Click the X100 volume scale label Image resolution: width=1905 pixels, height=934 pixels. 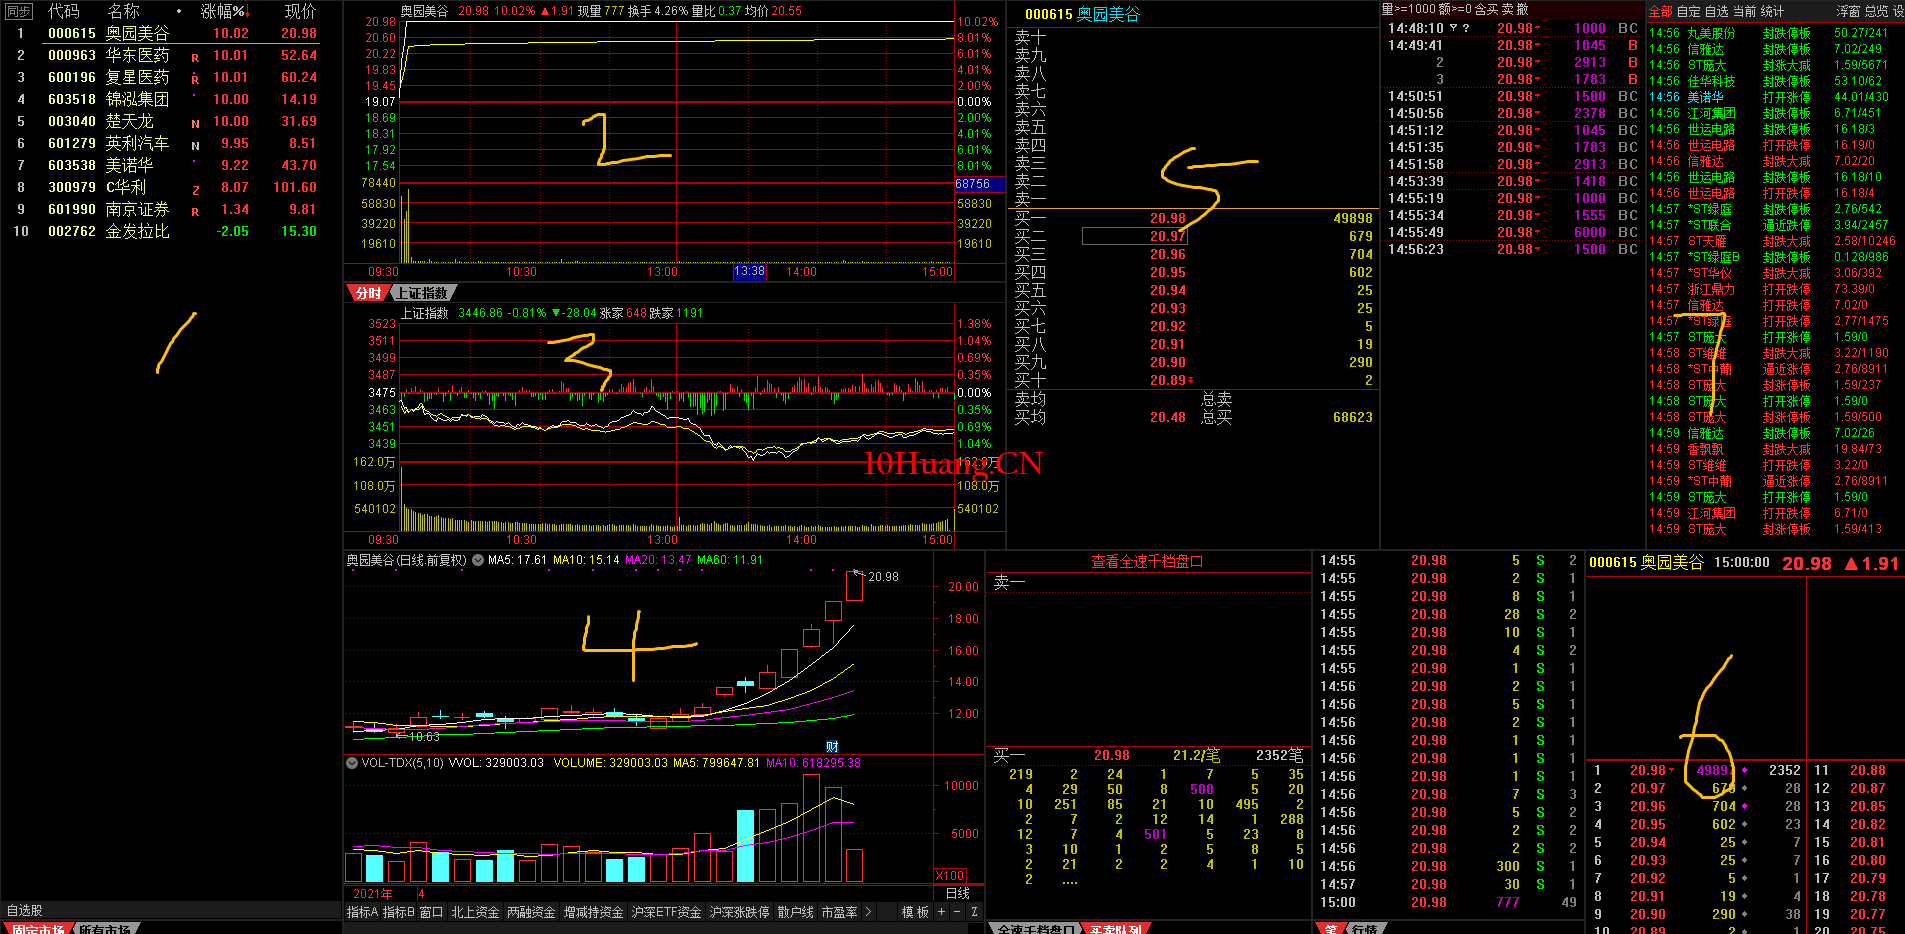[x=950, y=876]
